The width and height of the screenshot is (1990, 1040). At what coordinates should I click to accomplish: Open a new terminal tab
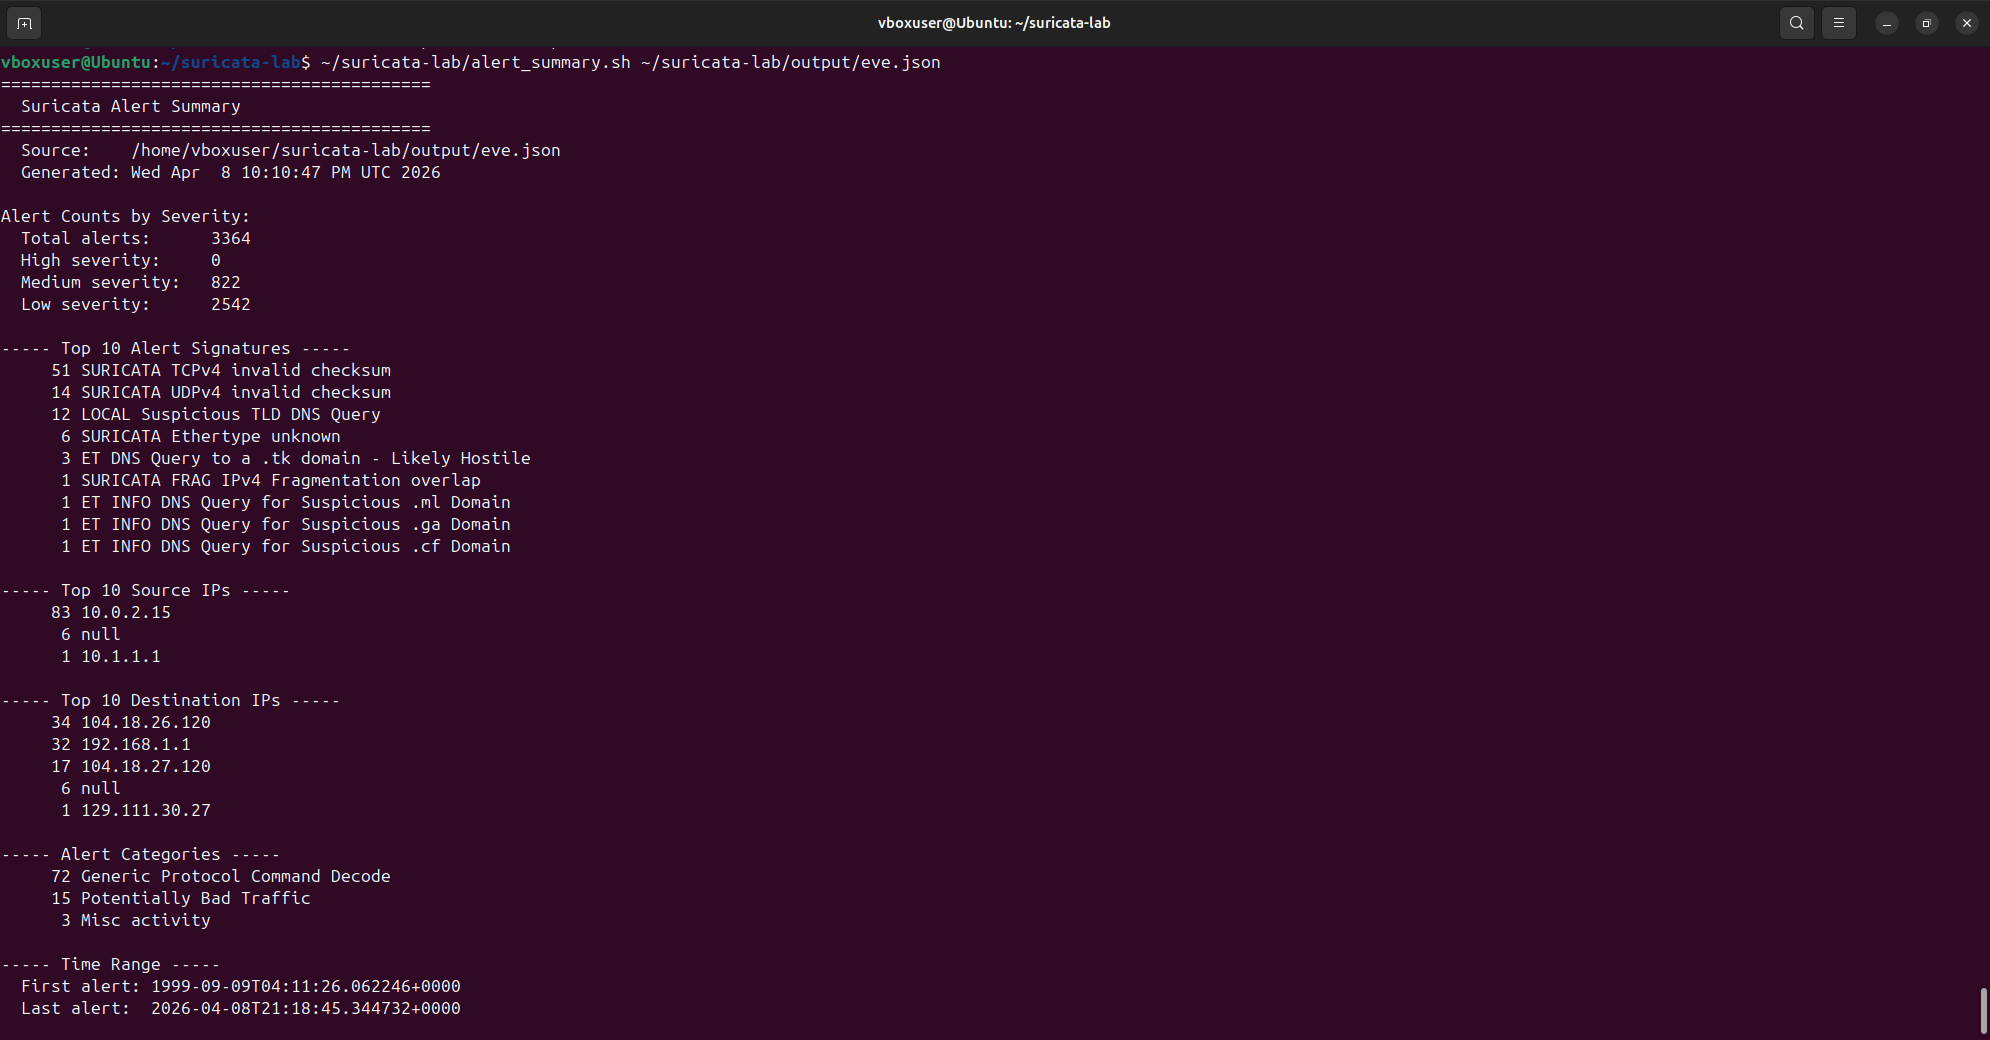coord(23,22)
